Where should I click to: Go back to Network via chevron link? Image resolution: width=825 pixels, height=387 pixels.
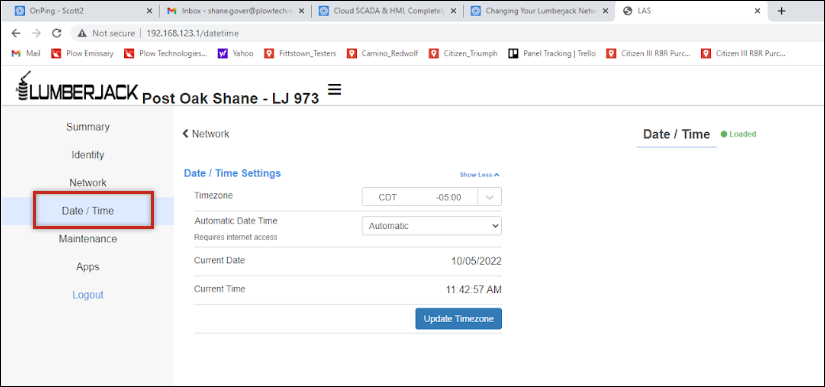[x=206, y=134]
